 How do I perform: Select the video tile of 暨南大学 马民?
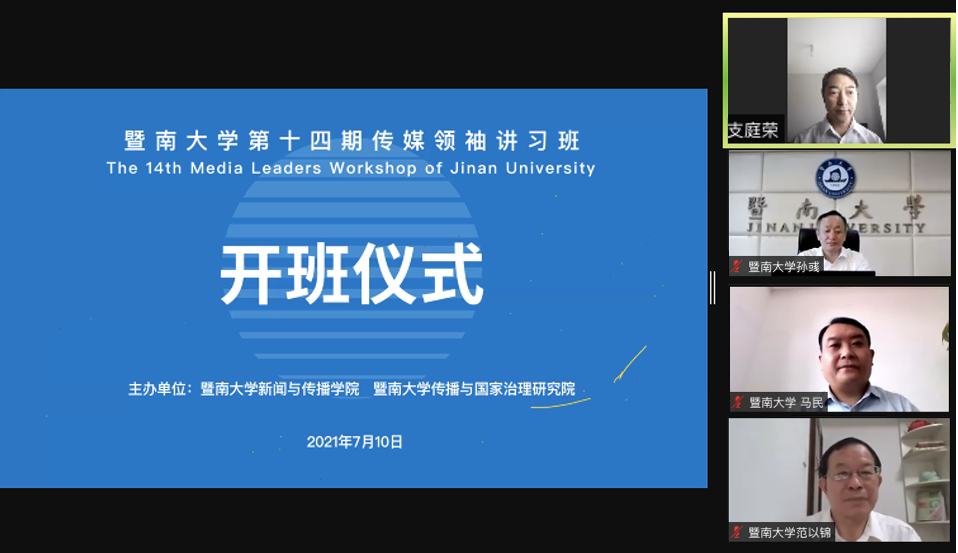pyautogui.click(x=838, y=350)
